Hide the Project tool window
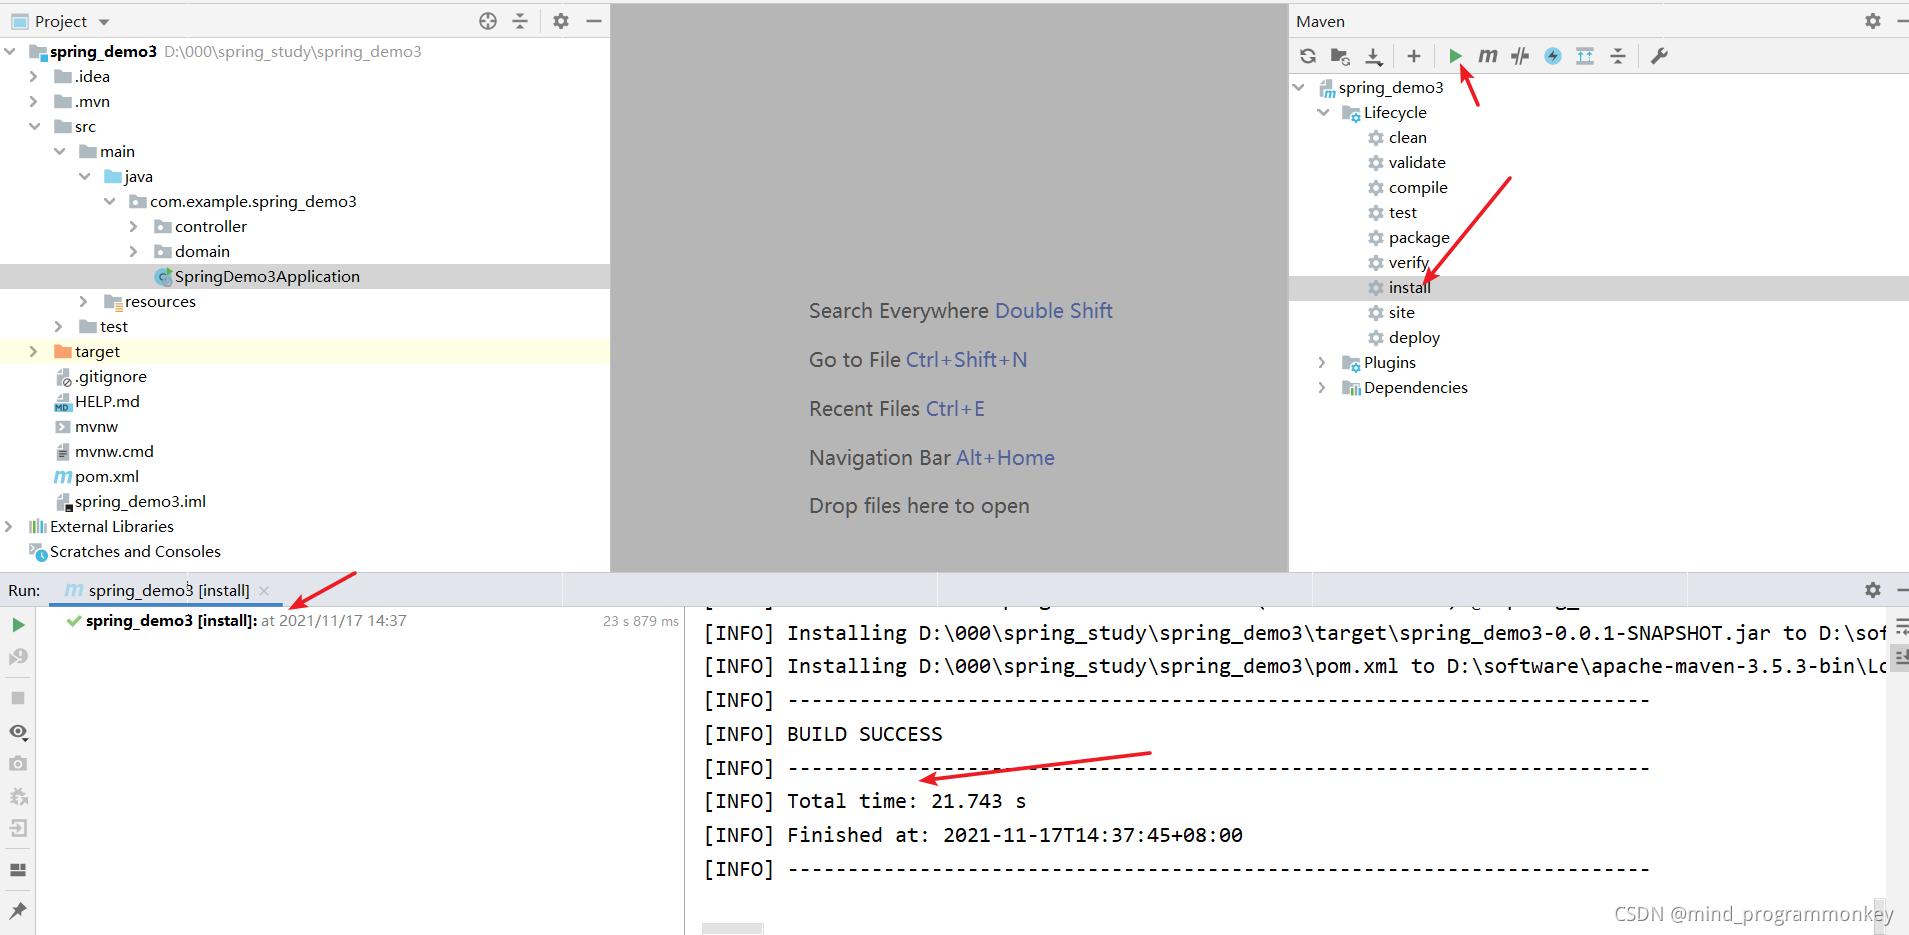Viewport: 1909px width, 935px height. click(x=594, y=21)
